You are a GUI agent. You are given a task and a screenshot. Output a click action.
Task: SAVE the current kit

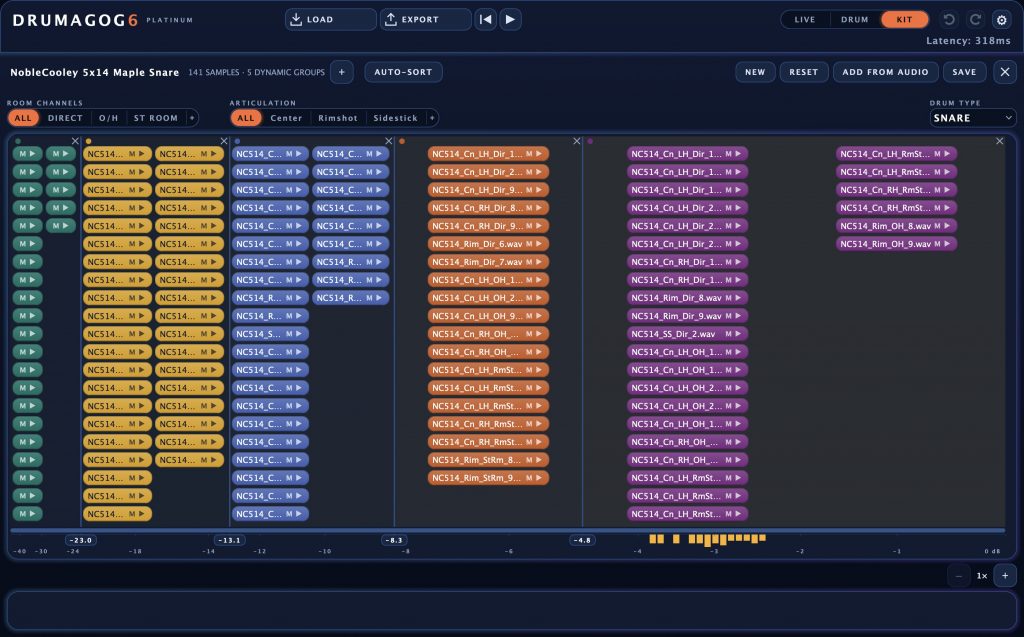coord(964,72)
